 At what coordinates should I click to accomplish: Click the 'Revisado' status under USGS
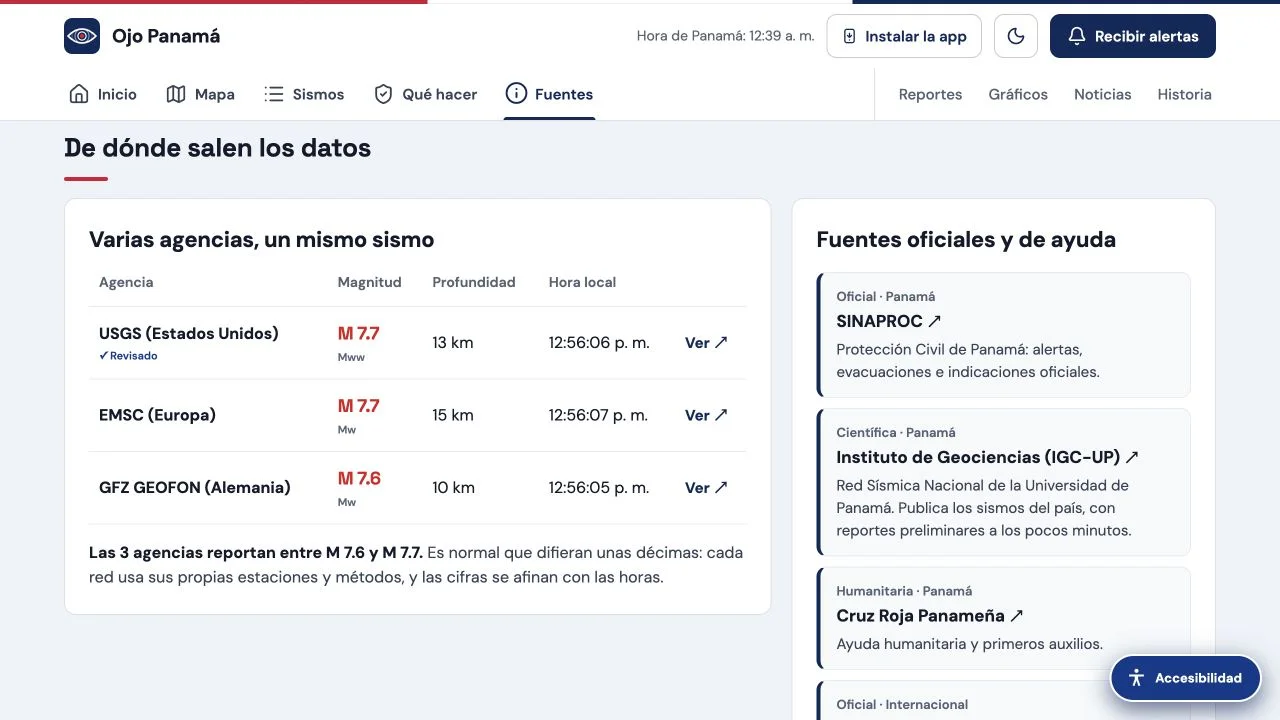128,356
